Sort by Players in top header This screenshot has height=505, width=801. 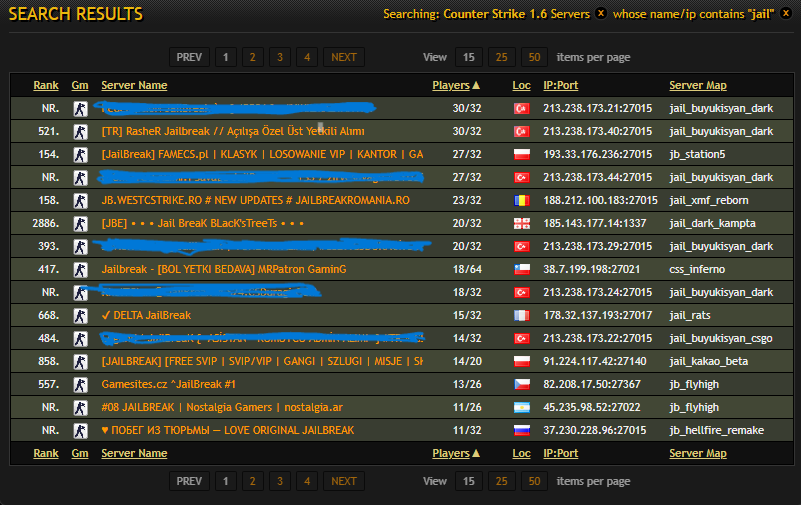tap(456, 85)
